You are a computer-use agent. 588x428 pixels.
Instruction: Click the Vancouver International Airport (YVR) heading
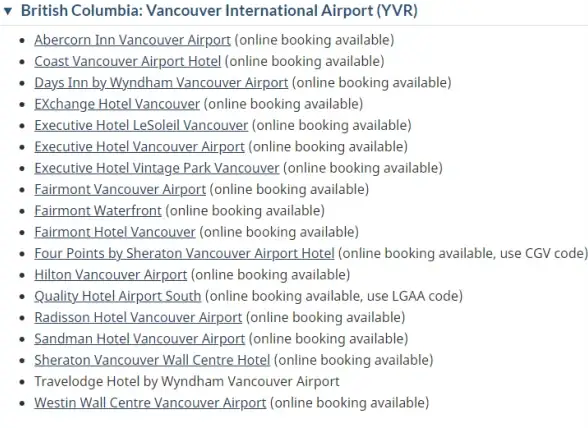click(219, 11)
